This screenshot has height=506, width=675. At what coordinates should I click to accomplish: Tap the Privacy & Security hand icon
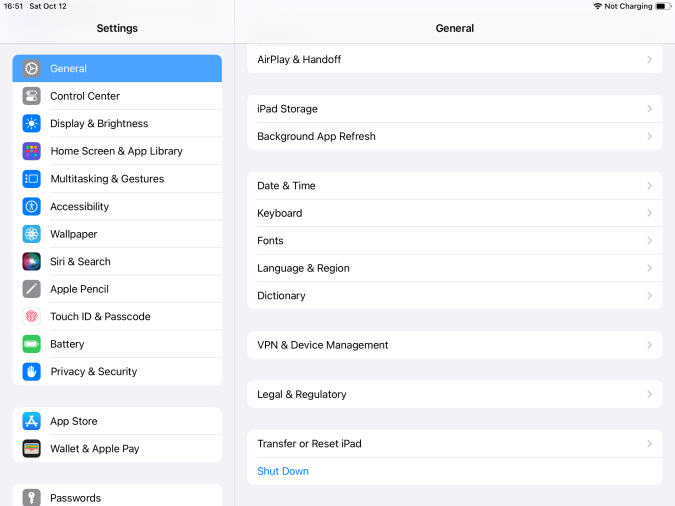coord(31,372)
